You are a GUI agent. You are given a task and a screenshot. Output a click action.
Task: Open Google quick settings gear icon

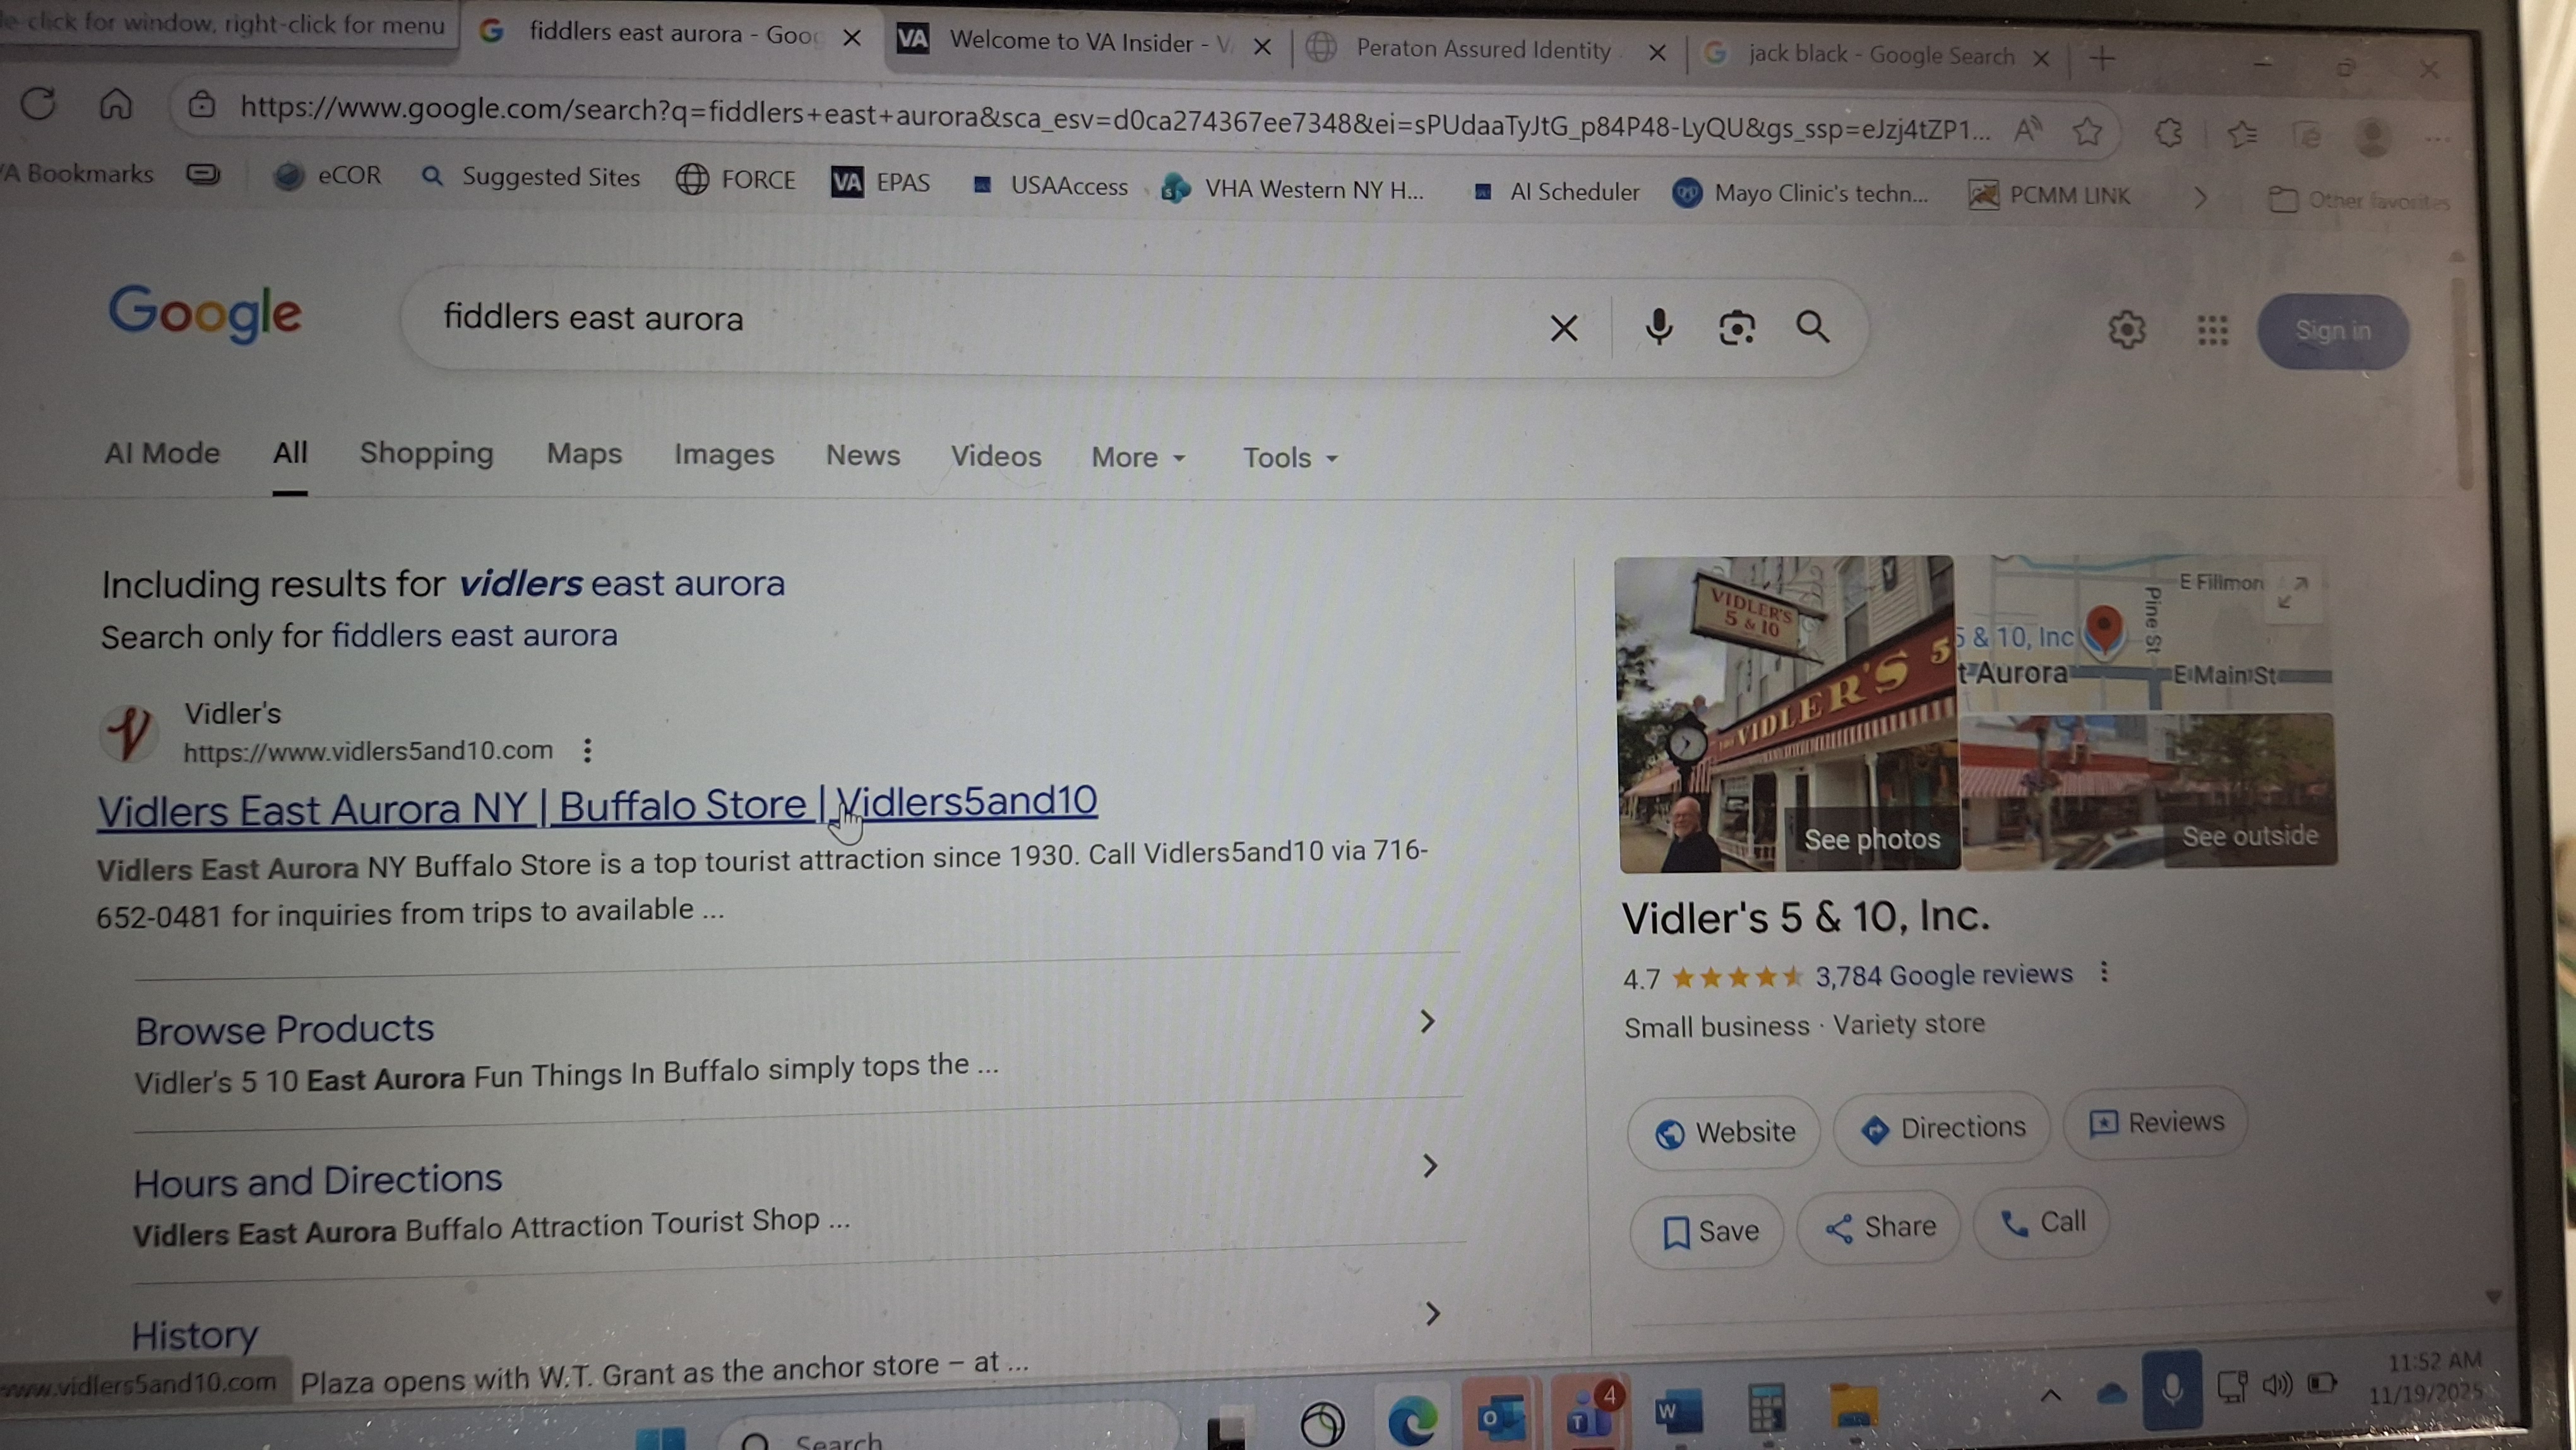[x=2126, y=329]
